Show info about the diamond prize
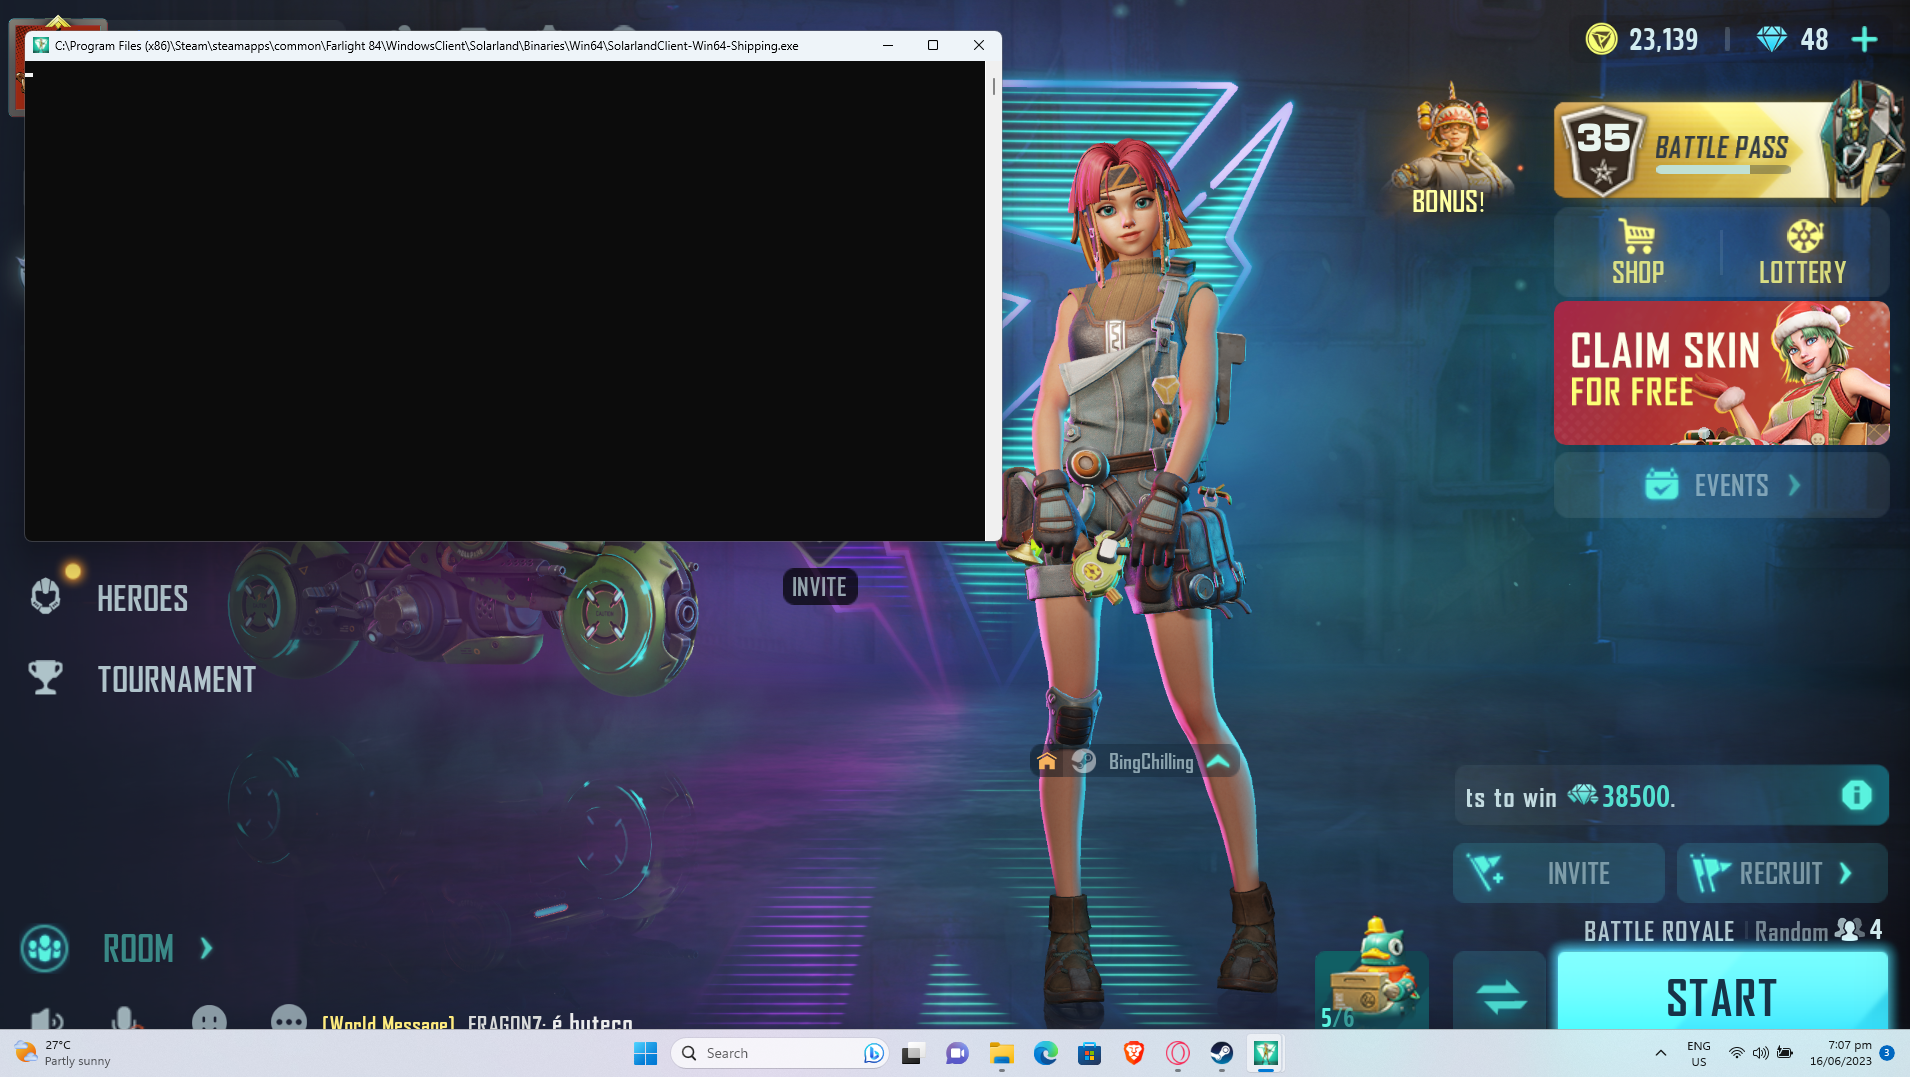Image resolution: width=1910 pixels, height=1077 pixels. [1856, 795]
